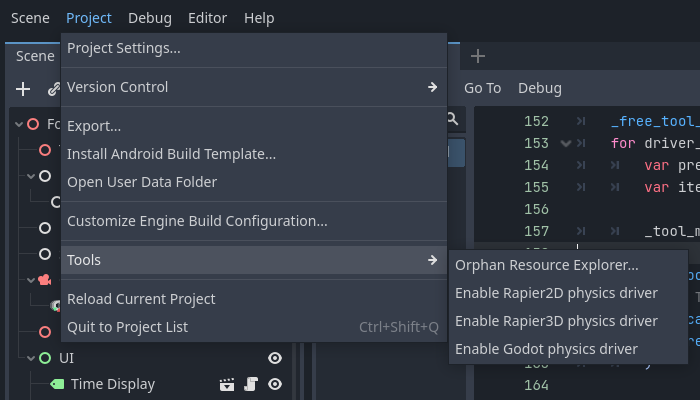Select the UI node label
Viewport: 700px width, 400px height.
(x=67, y=358)
